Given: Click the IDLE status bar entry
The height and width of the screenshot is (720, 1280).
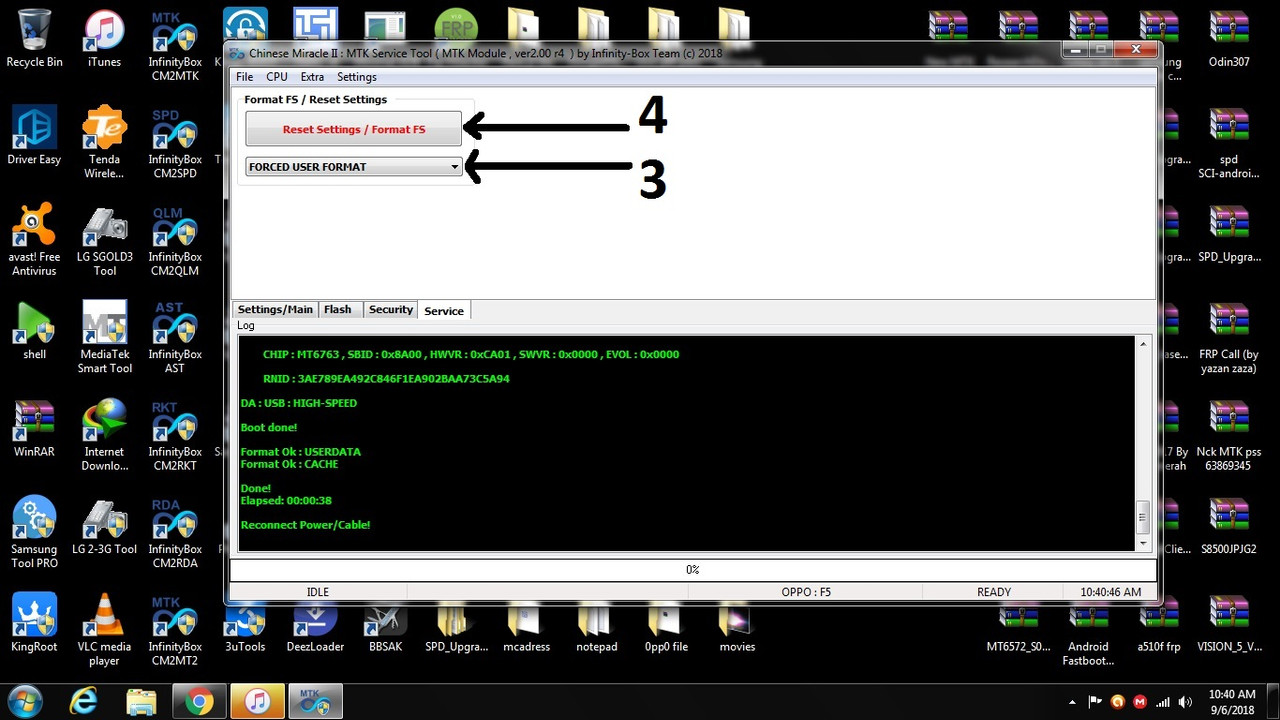Looking at the screenshot, I should pos(318,592).
